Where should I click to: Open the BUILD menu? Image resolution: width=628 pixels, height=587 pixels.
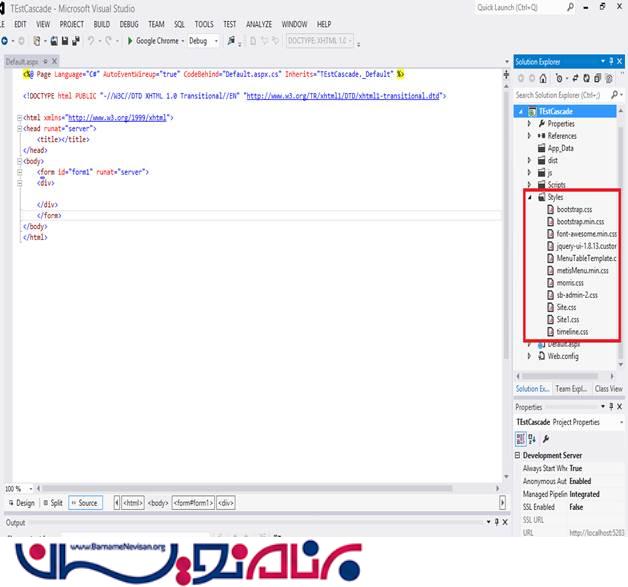pyautogui.click(x=101, y=23)
